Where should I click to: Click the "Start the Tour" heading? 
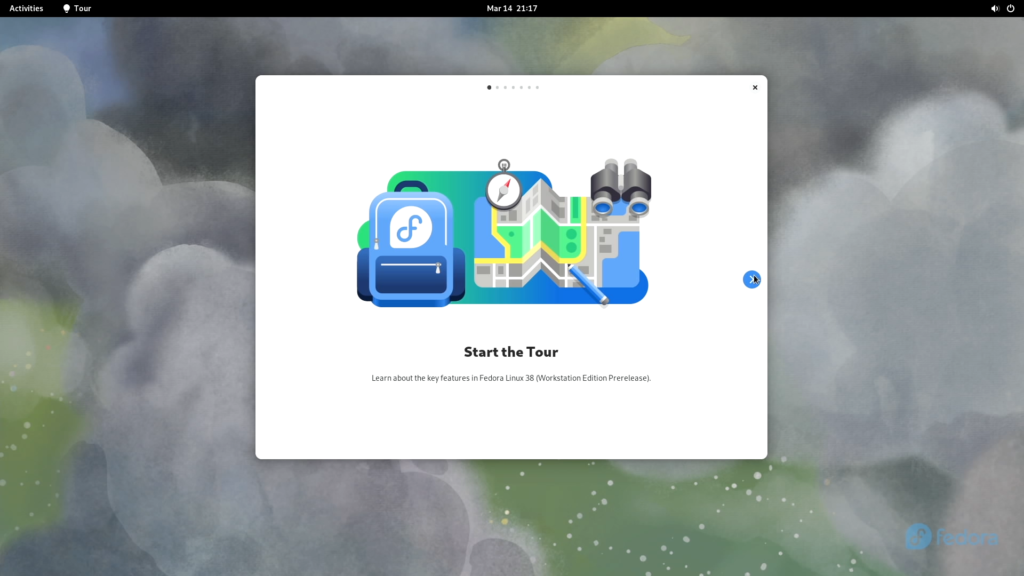[x=511, y=352]
